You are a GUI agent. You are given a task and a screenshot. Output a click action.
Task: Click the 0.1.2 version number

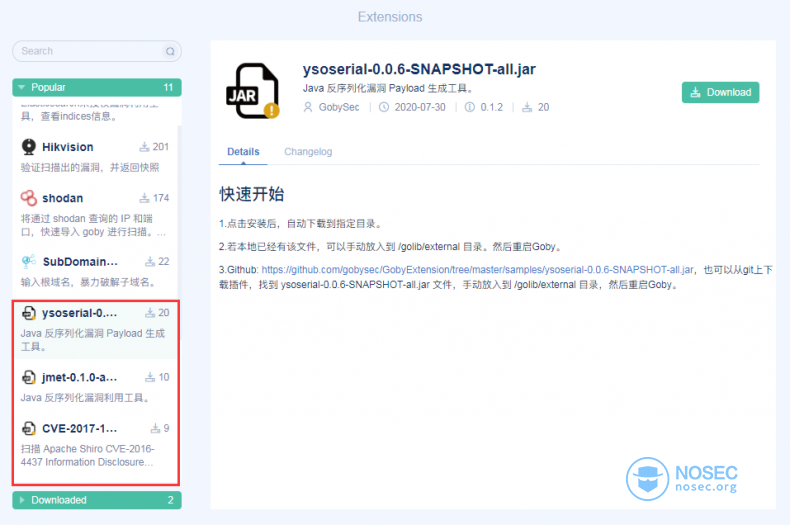pos(491,107)
